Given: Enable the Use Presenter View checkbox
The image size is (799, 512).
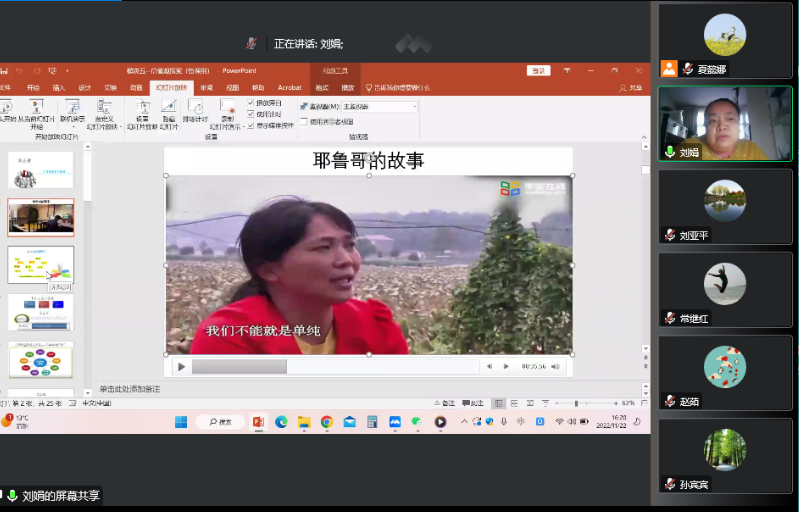Looking at the screenshot, I should tap(303, 121).
